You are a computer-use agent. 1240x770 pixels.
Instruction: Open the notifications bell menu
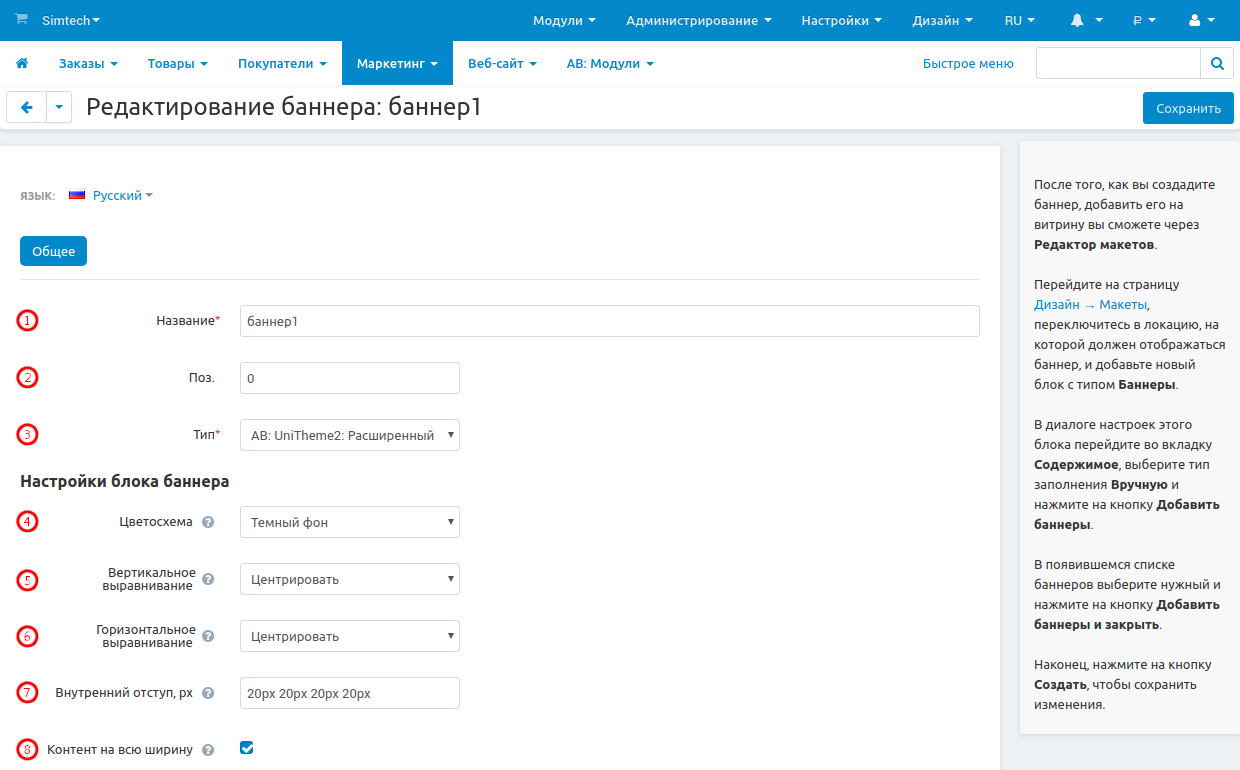coord(1085,20)
